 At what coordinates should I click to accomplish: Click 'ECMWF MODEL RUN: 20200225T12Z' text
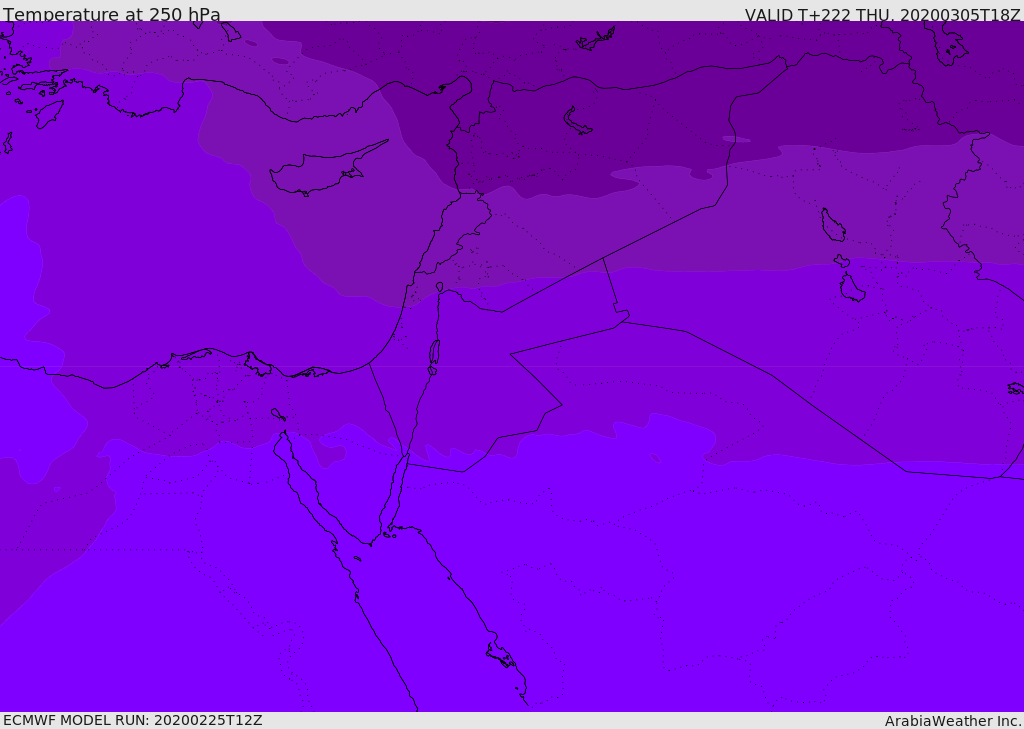(x=133, y=720)
